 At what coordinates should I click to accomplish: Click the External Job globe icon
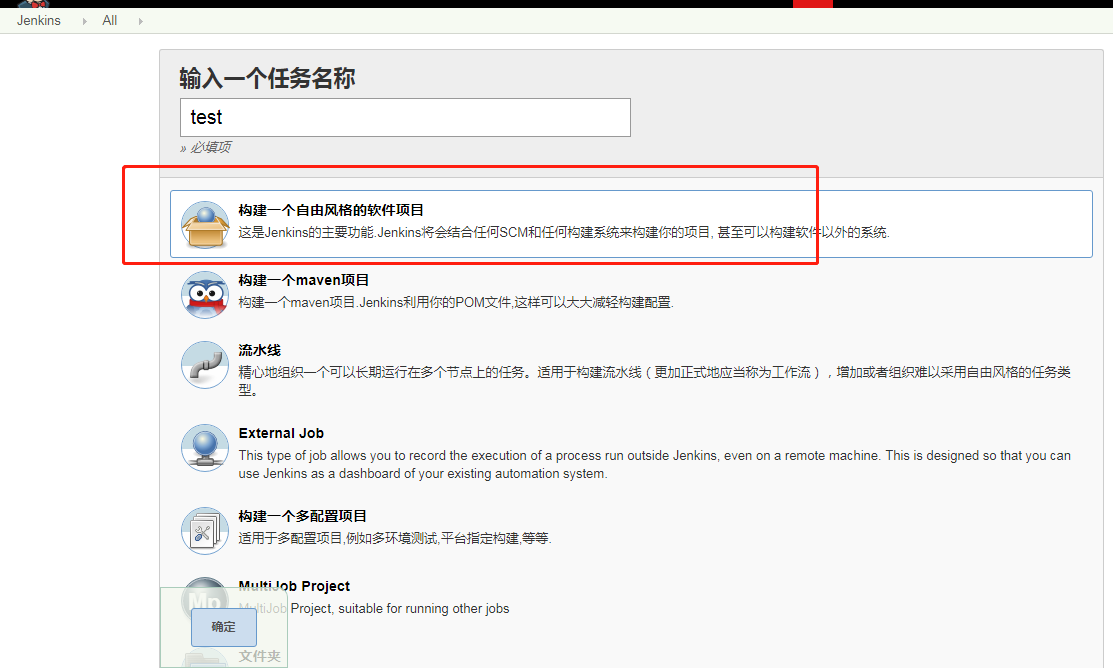click(x=205, y=448)
